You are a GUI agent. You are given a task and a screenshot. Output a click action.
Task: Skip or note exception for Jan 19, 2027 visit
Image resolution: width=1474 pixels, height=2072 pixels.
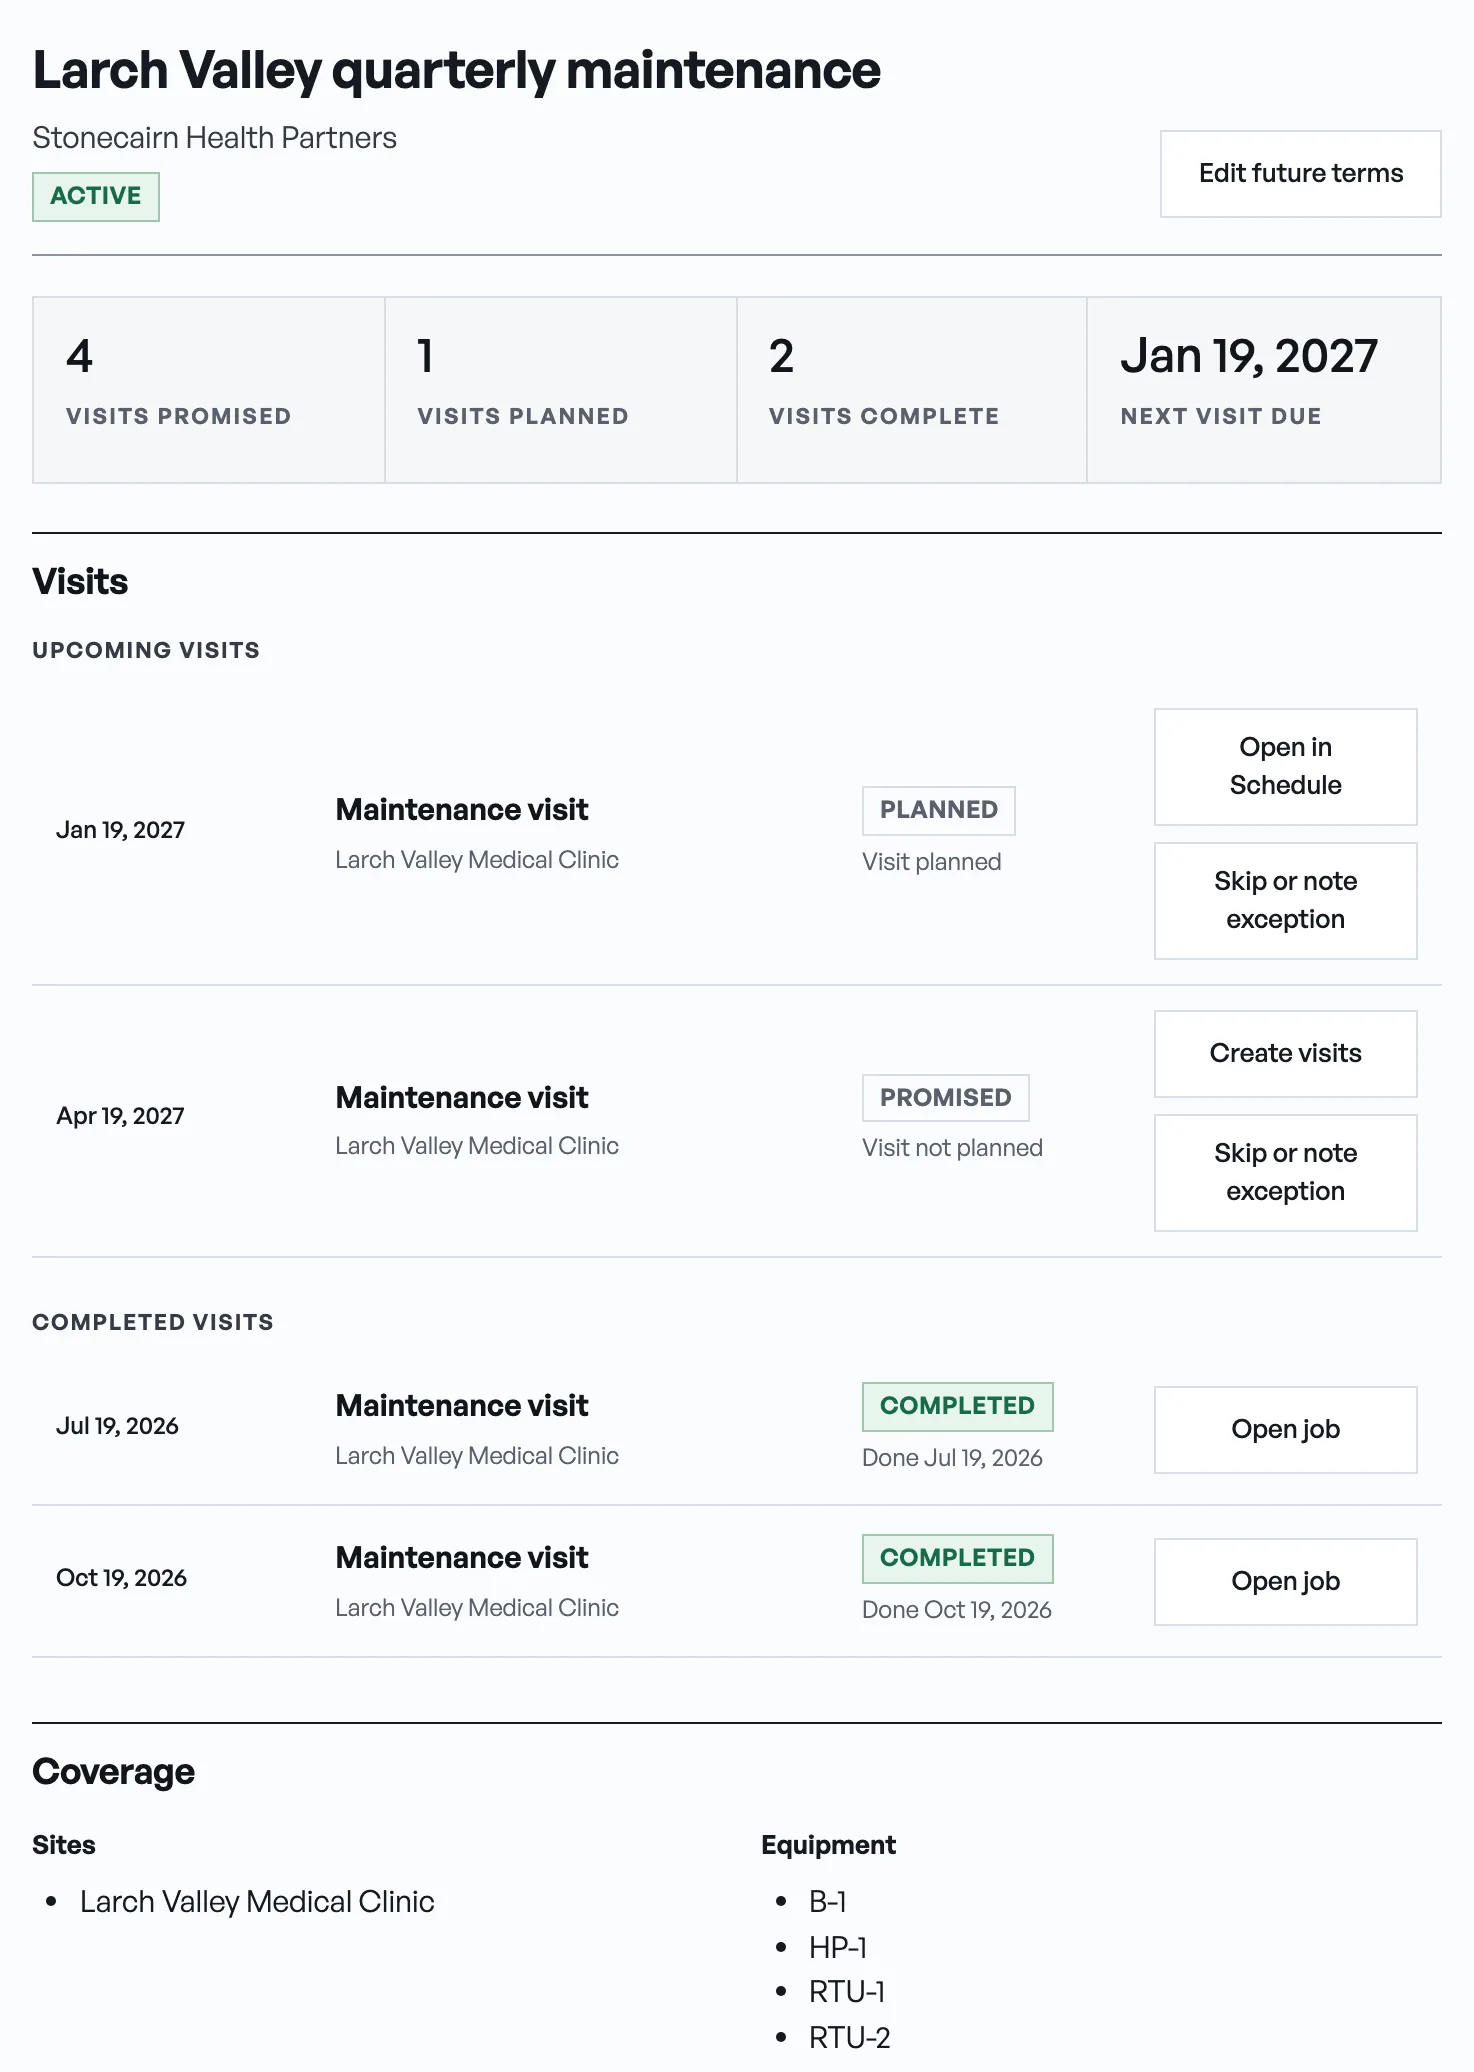point(1285,901)
